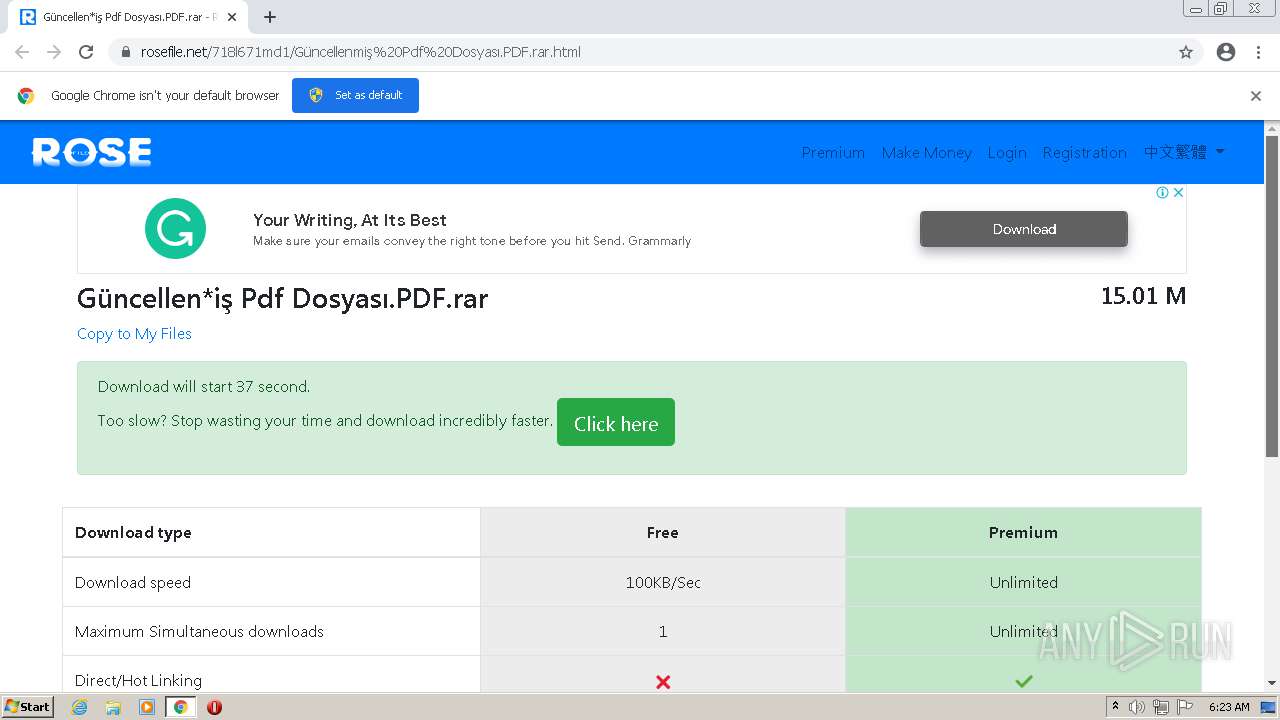This screenshot has width=1280, height=720.
Task: Click the Free column header
Action: click(662, 532)
